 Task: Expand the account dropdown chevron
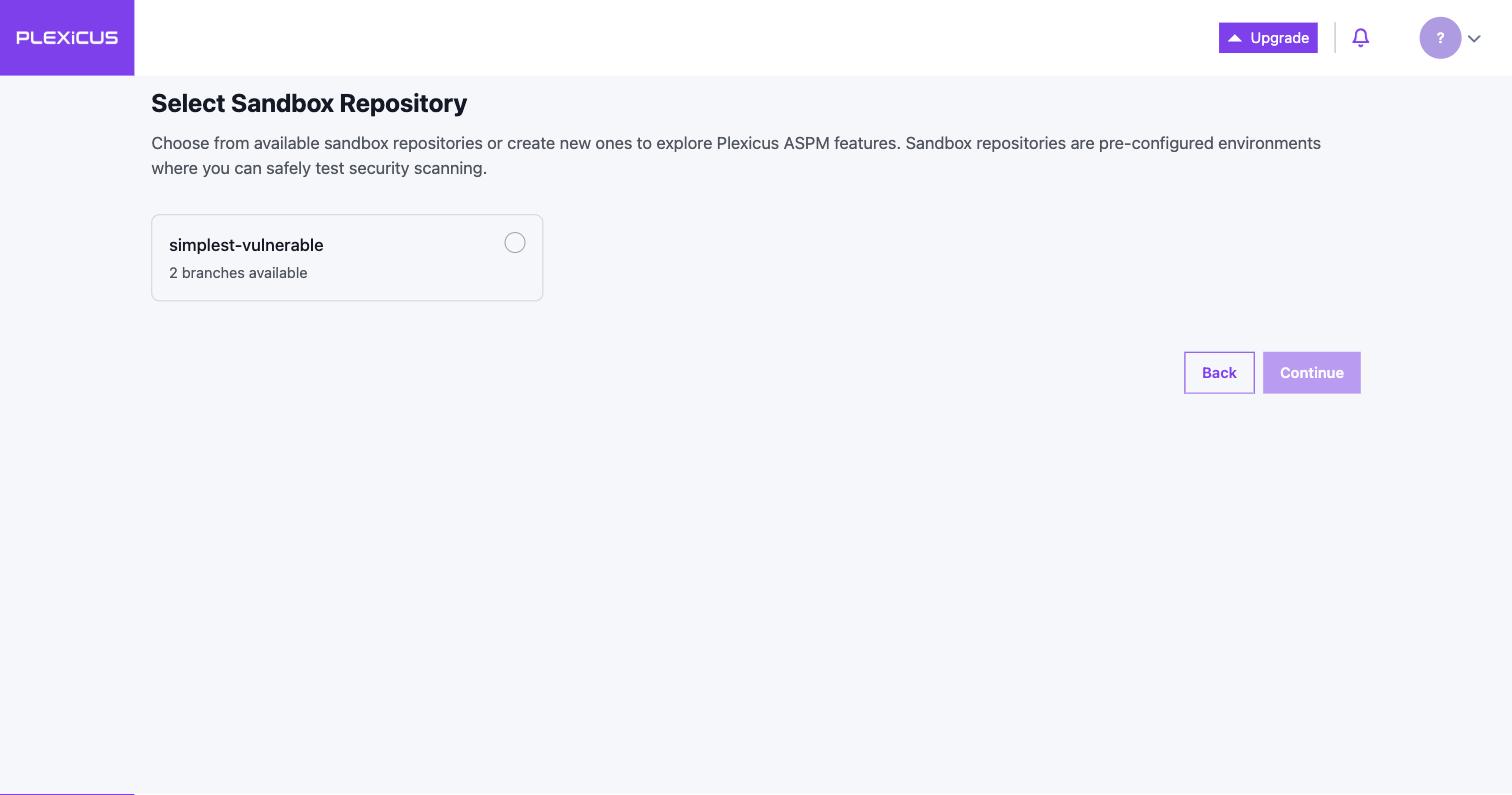click(x=1474, y=39)
